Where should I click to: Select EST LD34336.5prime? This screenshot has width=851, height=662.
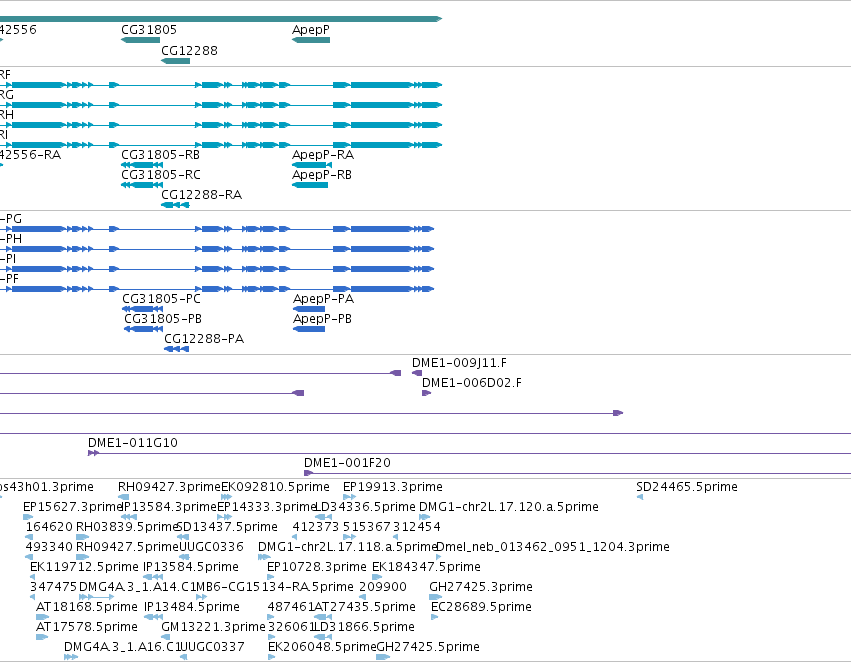(365, 507)
